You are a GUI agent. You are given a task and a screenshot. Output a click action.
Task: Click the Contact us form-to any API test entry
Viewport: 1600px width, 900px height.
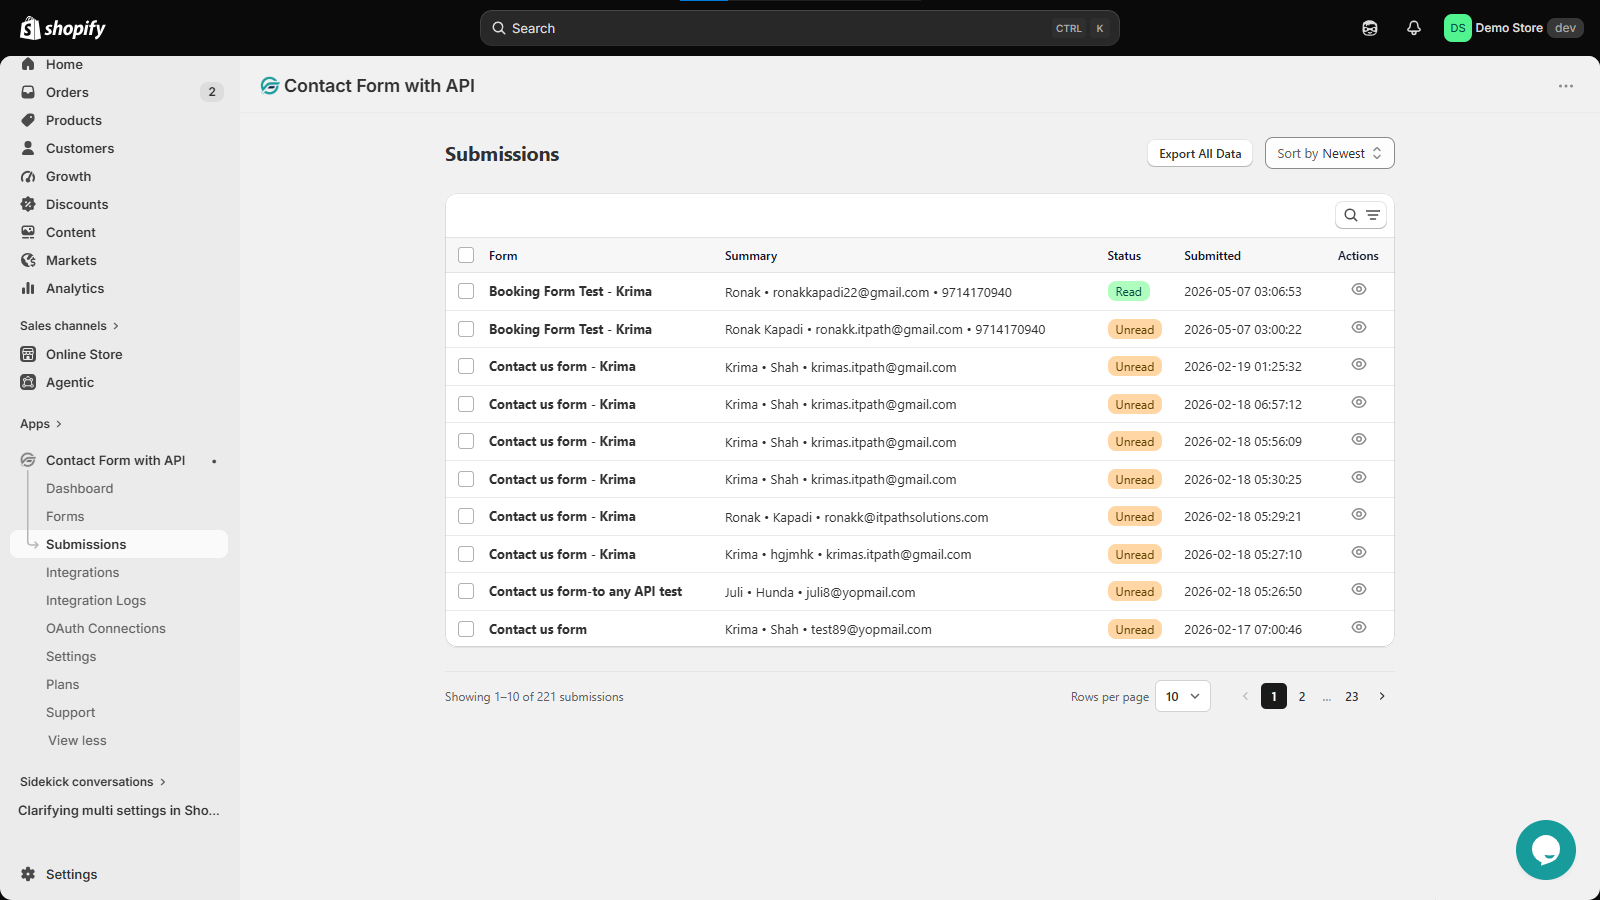(x=586, y=591)
